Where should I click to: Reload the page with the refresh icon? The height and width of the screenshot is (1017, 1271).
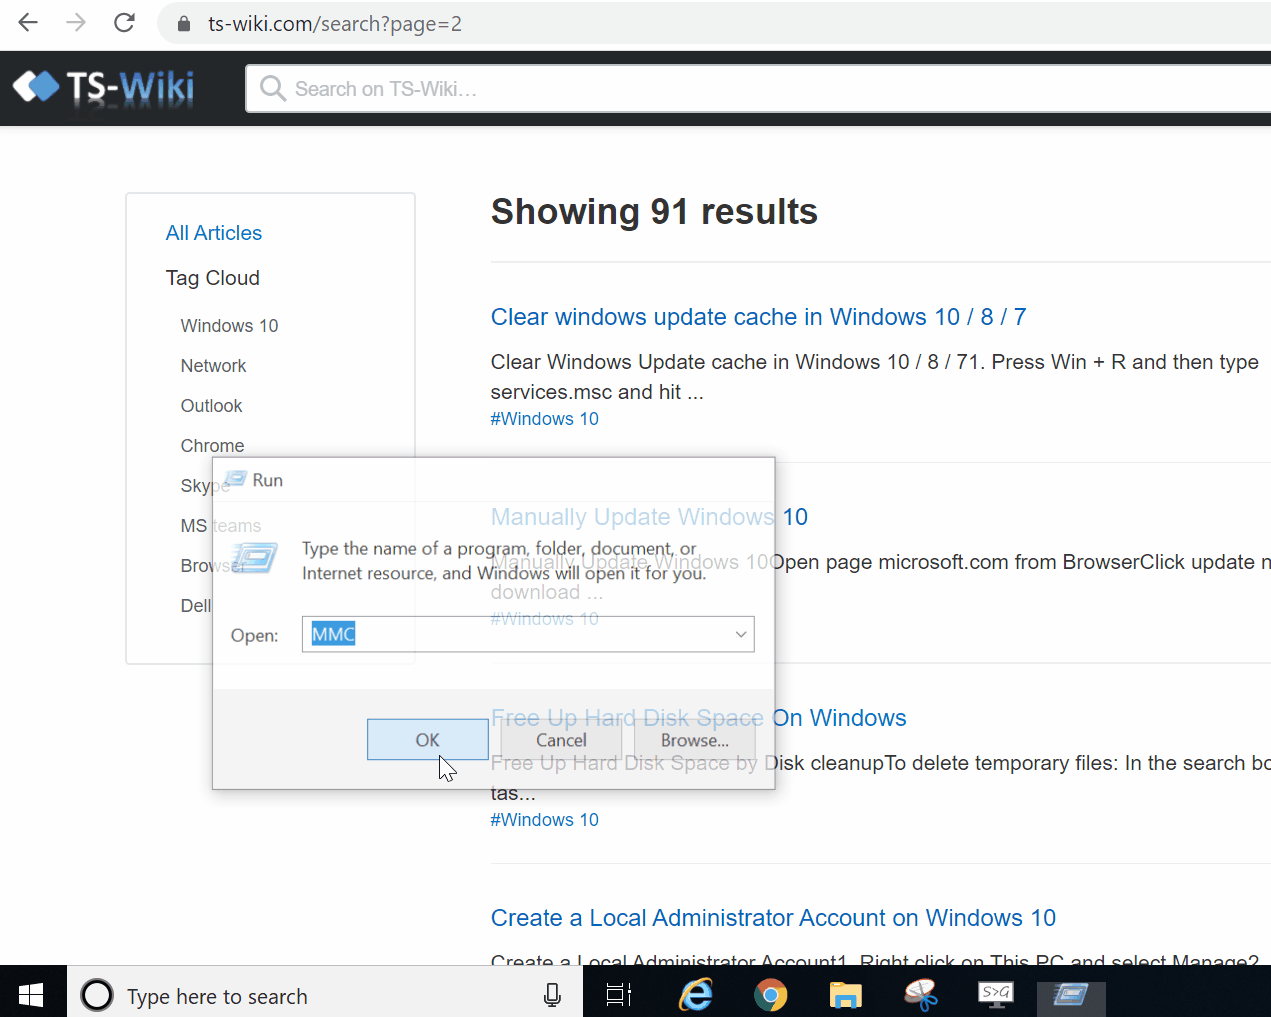[124, 23]
